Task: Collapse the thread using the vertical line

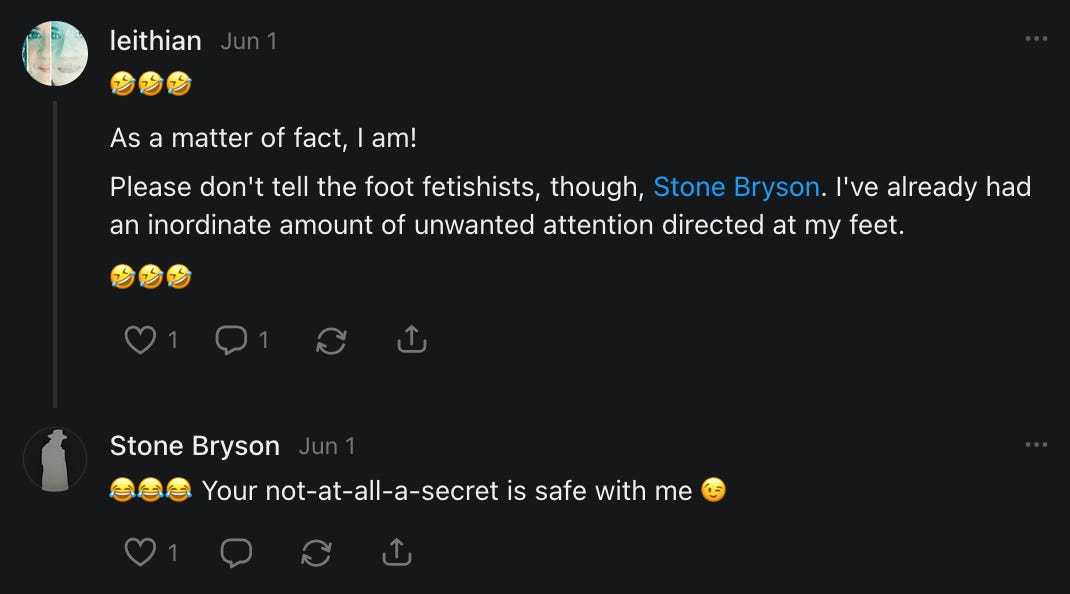Action: [55, 250]
